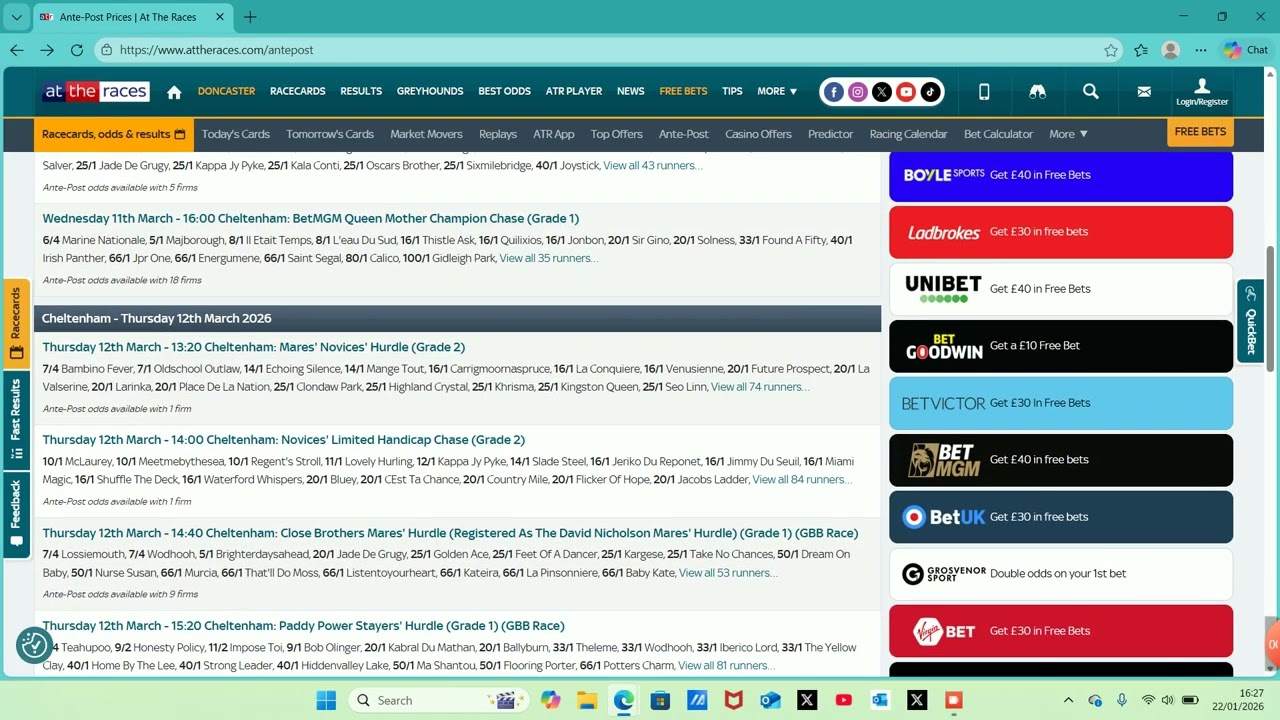Open GREYHOUNDS in top navigation
This screenshot has width=1280, height=720.
pos(430,91)
